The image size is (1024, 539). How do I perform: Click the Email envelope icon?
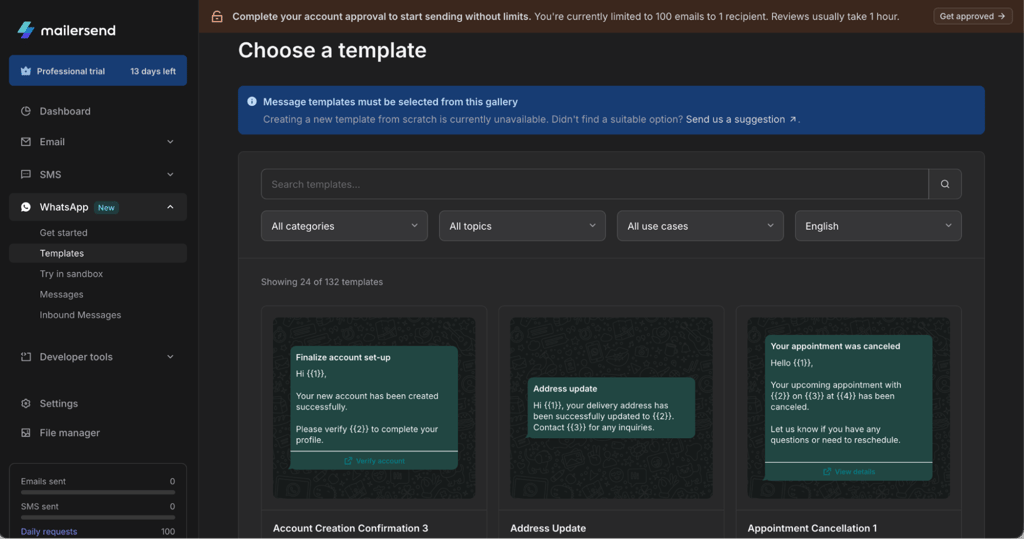pyautogui.click(x=25, y=142)
